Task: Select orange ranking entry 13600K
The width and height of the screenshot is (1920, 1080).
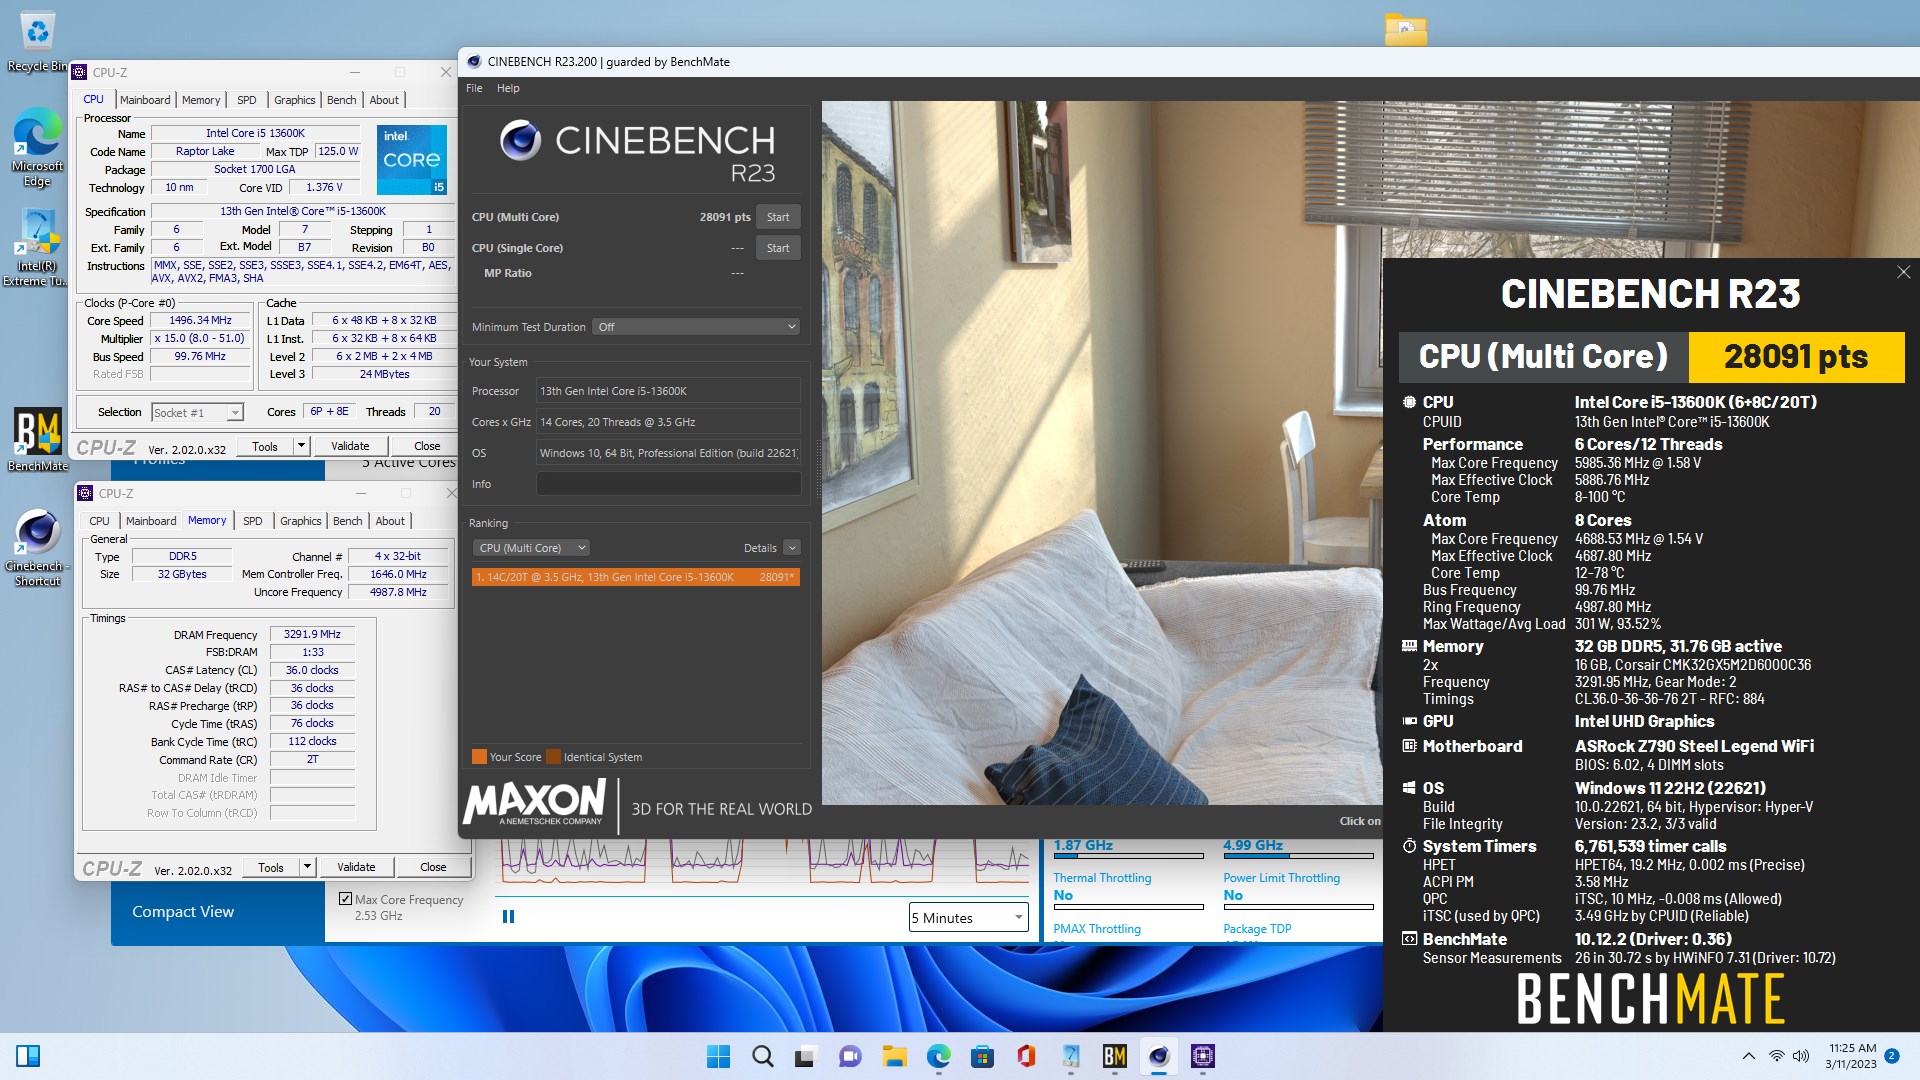Action: click(x=636, y=577)
